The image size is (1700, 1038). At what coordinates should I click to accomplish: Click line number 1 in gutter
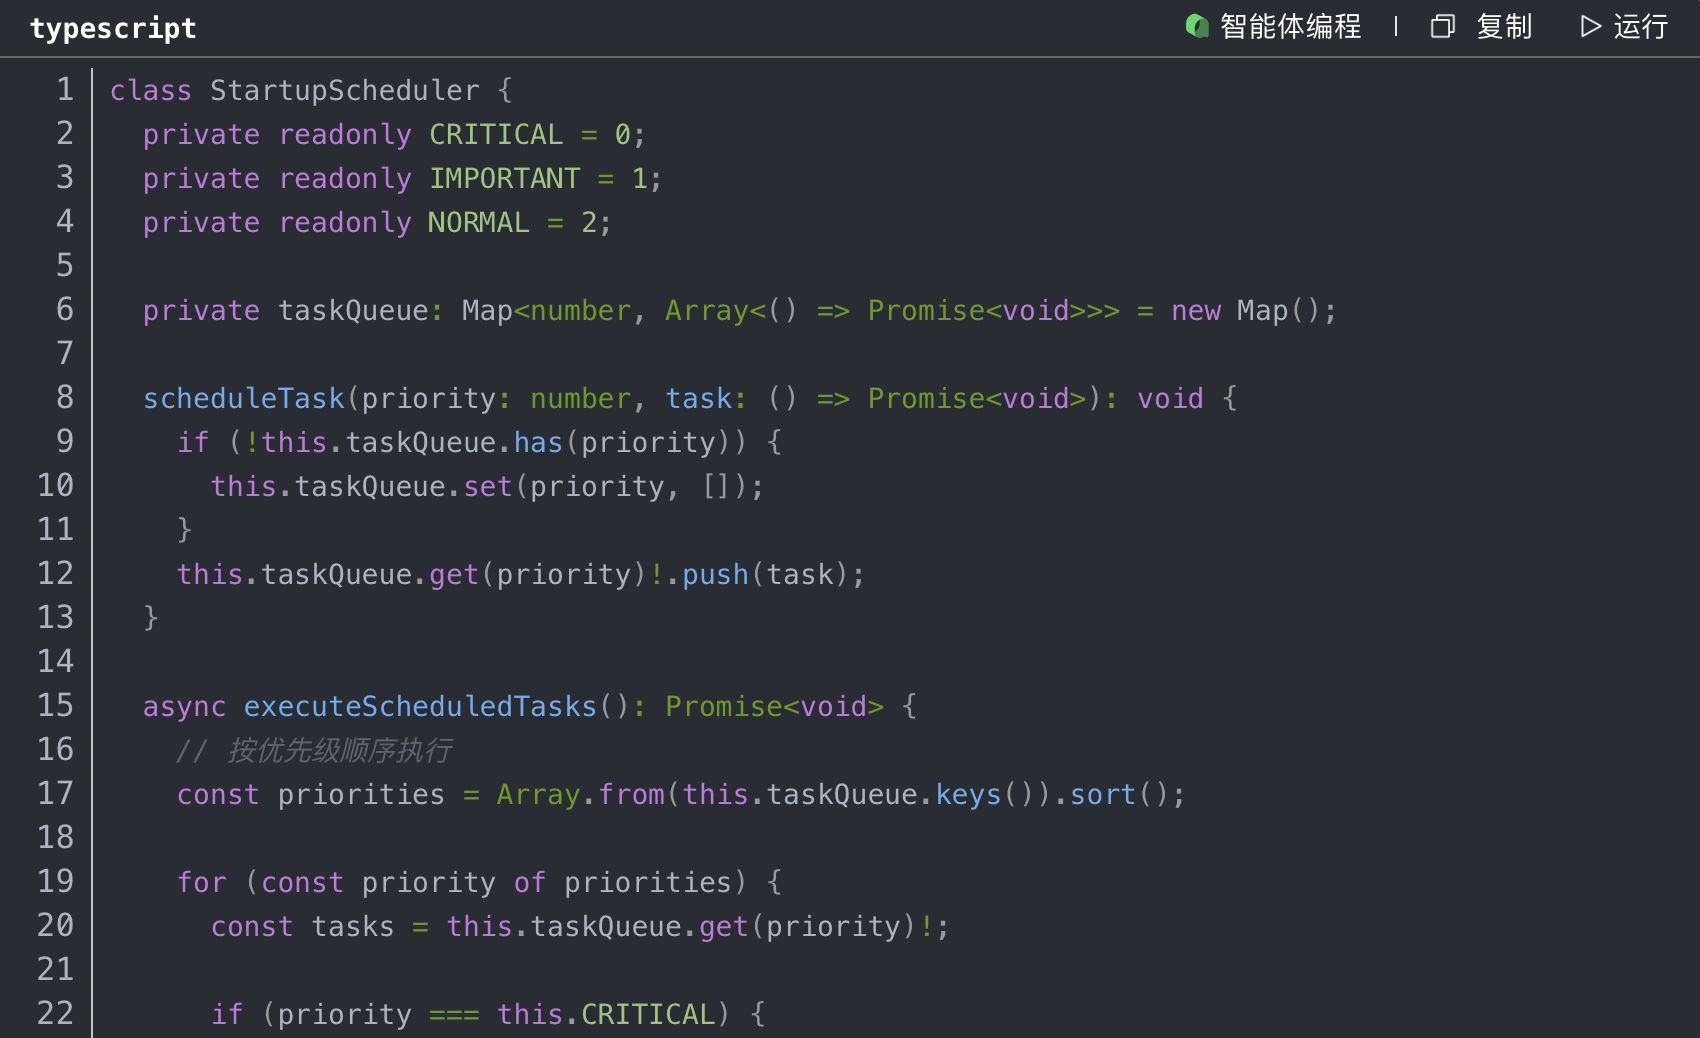(x=65, y=90)
